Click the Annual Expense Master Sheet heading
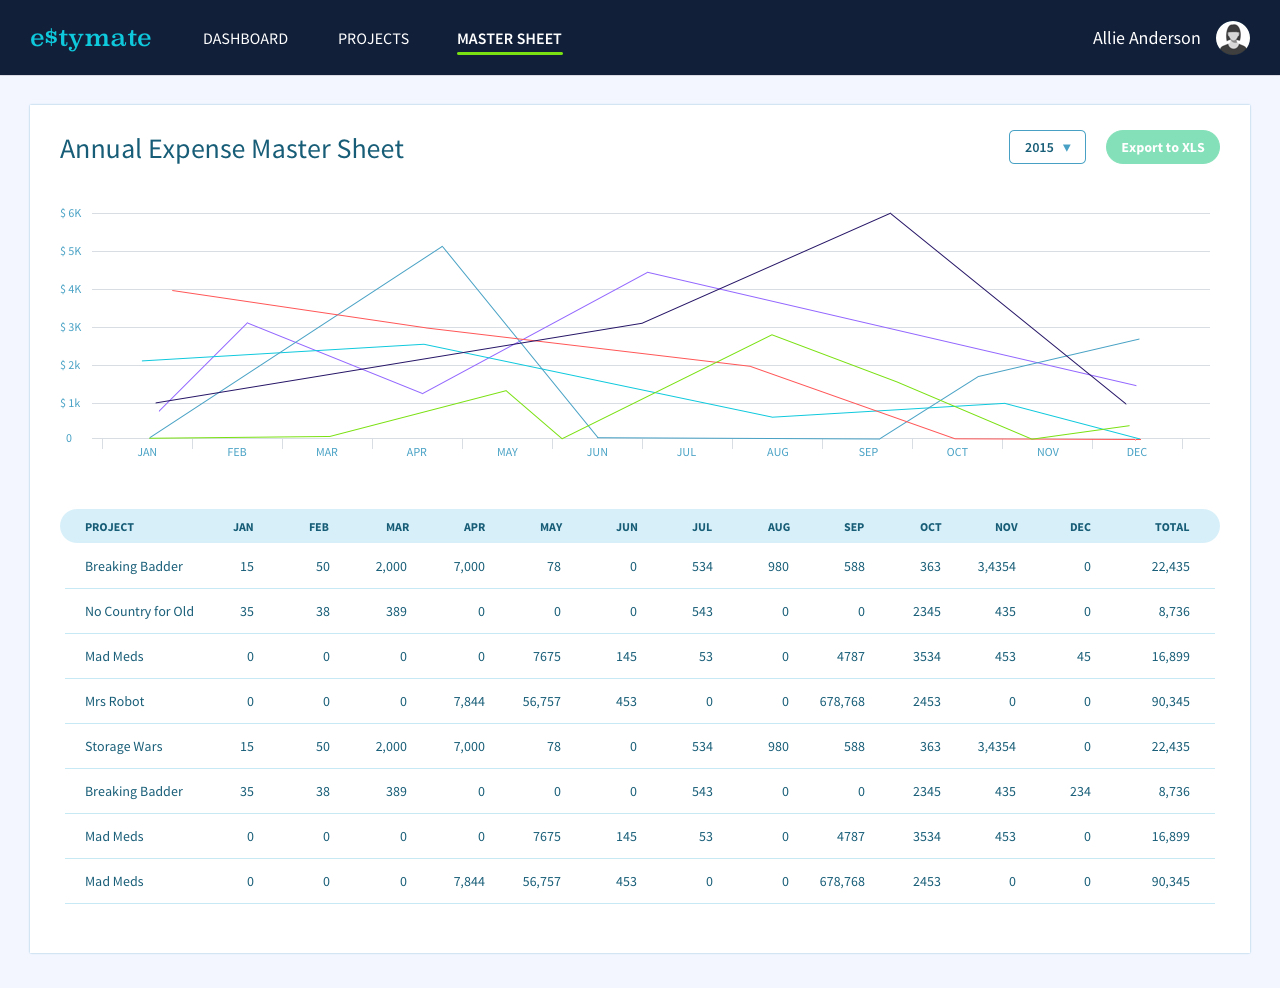The image size is (1280, 988). pos(232,149)
